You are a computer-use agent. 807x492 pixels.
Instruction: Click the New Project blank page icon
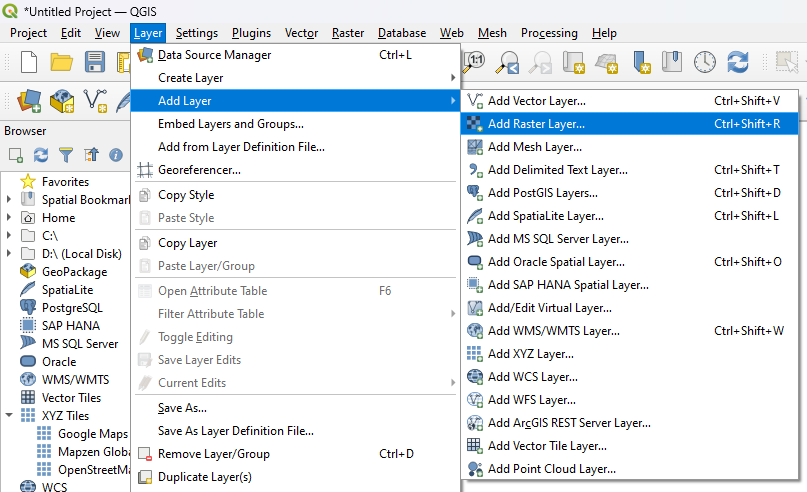point(29,62)
